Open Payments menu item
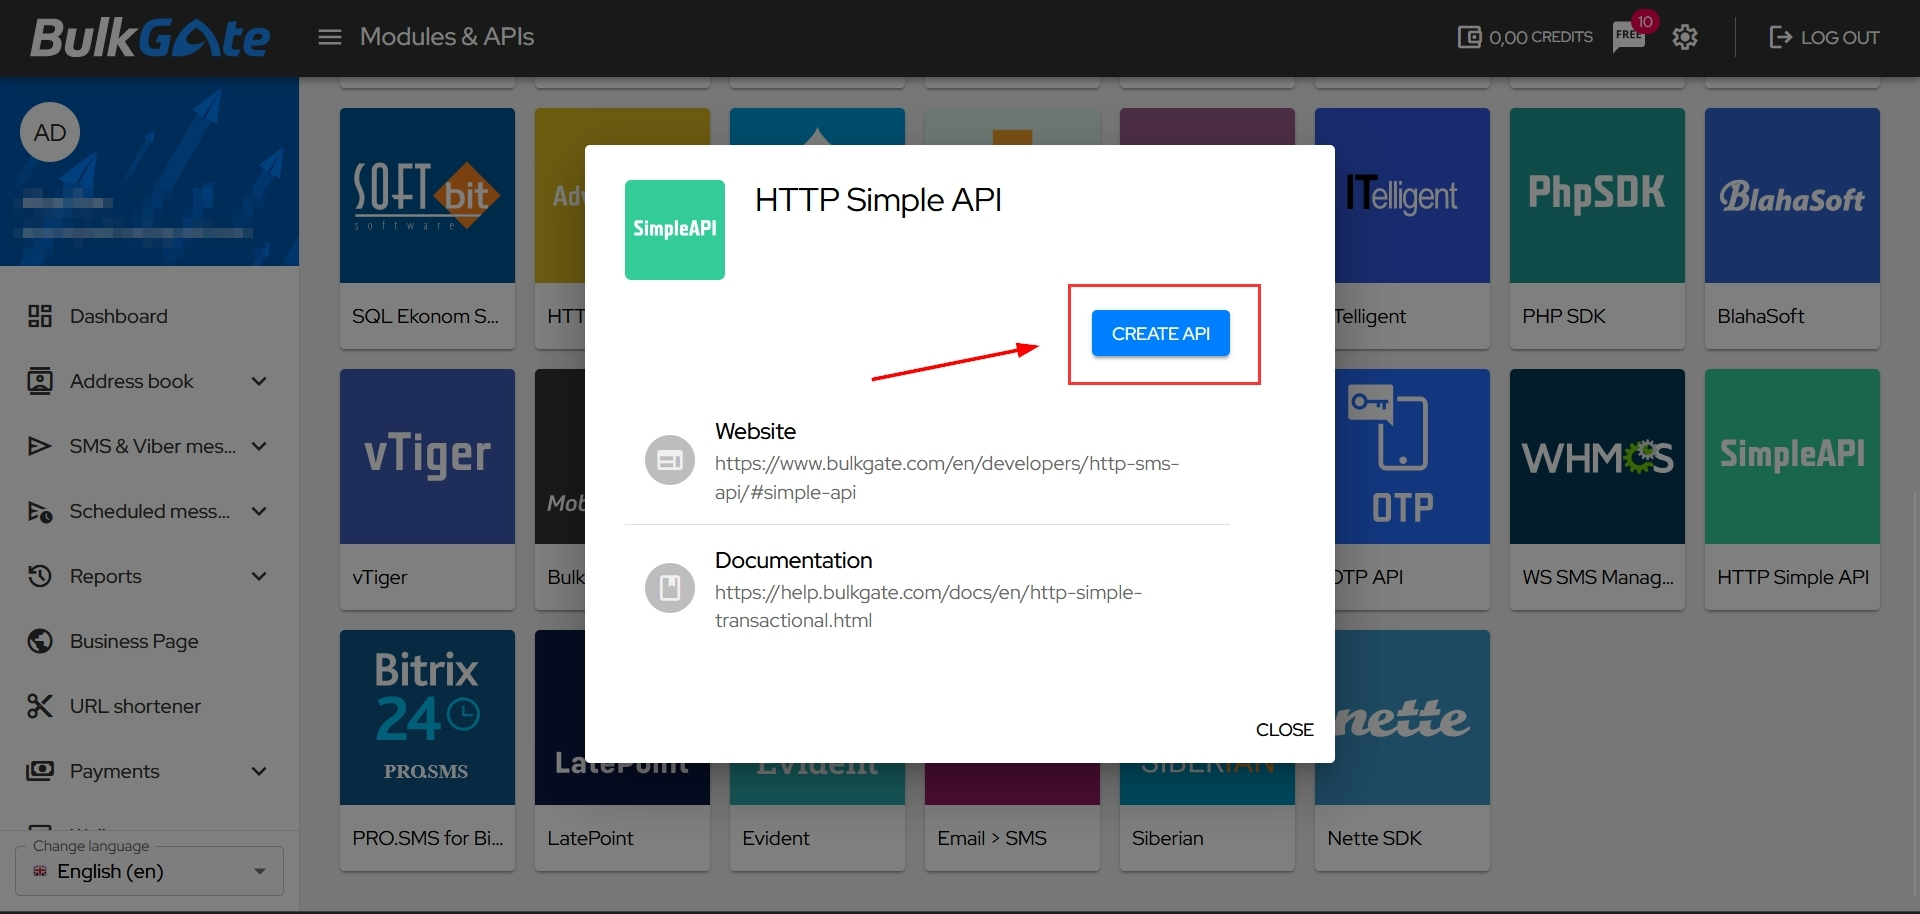This screenshot has width=1920, height=914. (114, 771)
